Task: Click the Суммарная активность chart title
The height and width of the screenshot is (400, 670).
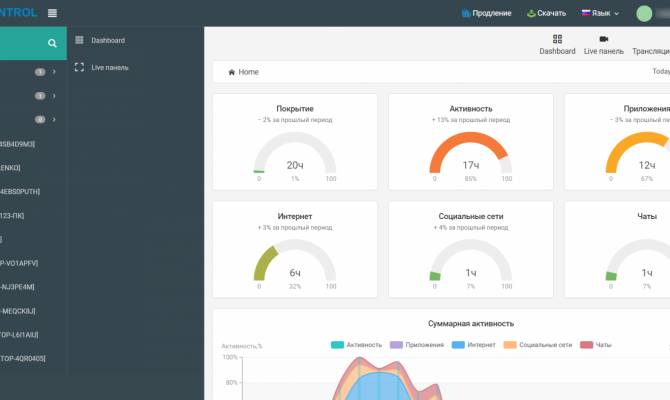Action: [471, 324]
